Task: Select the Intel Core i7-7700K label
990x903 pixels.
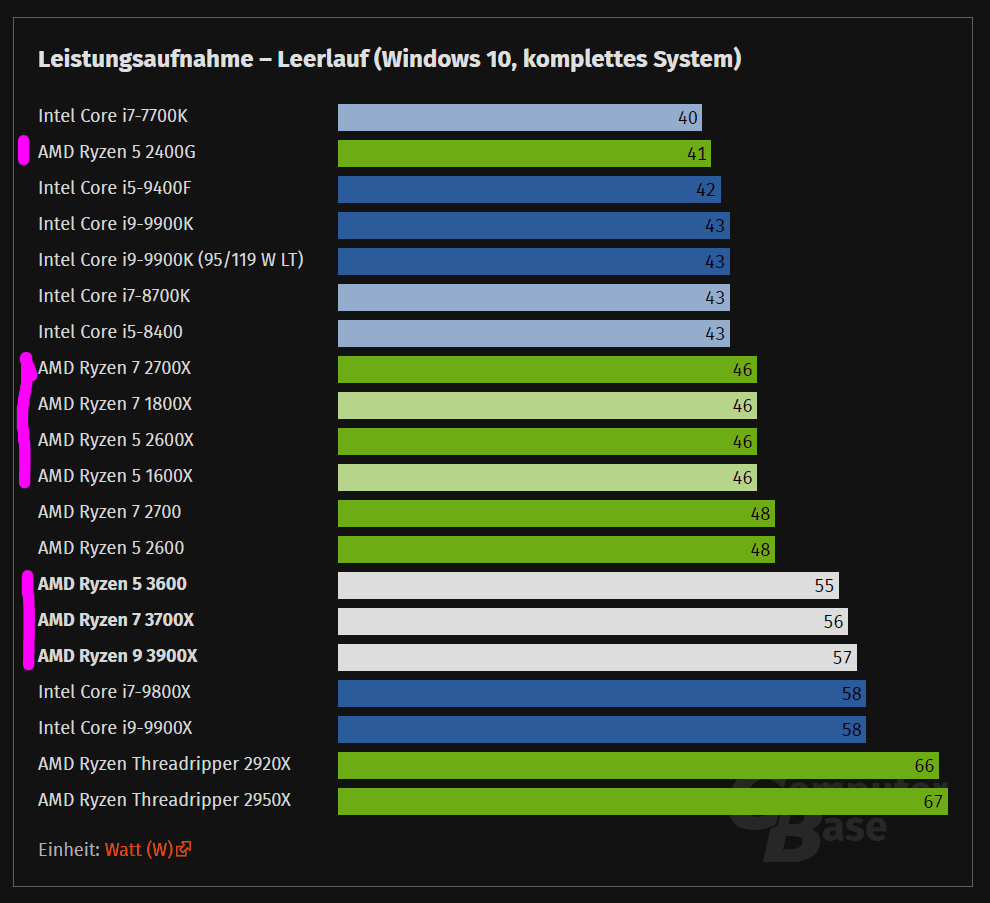Action: (x=113, y=116)
